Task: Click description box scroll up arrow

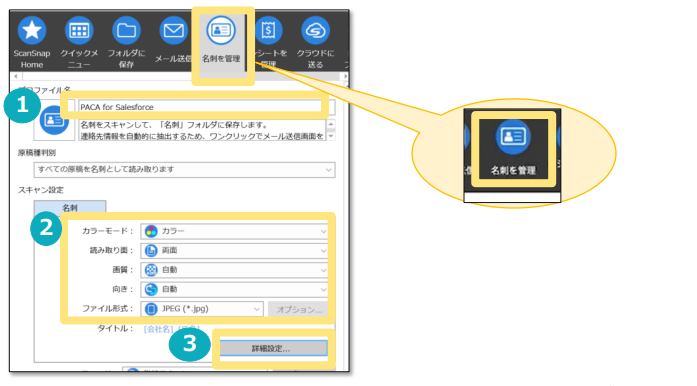Action: pyautogui.click(x=331, y=124)
